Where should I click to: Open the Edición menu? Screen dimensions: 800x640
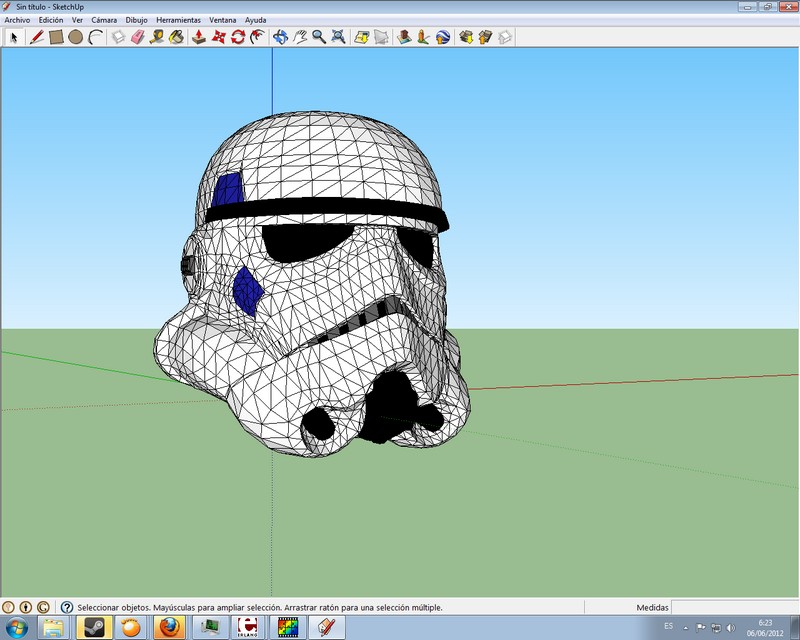pyautogui.click(x=51, y=20)
